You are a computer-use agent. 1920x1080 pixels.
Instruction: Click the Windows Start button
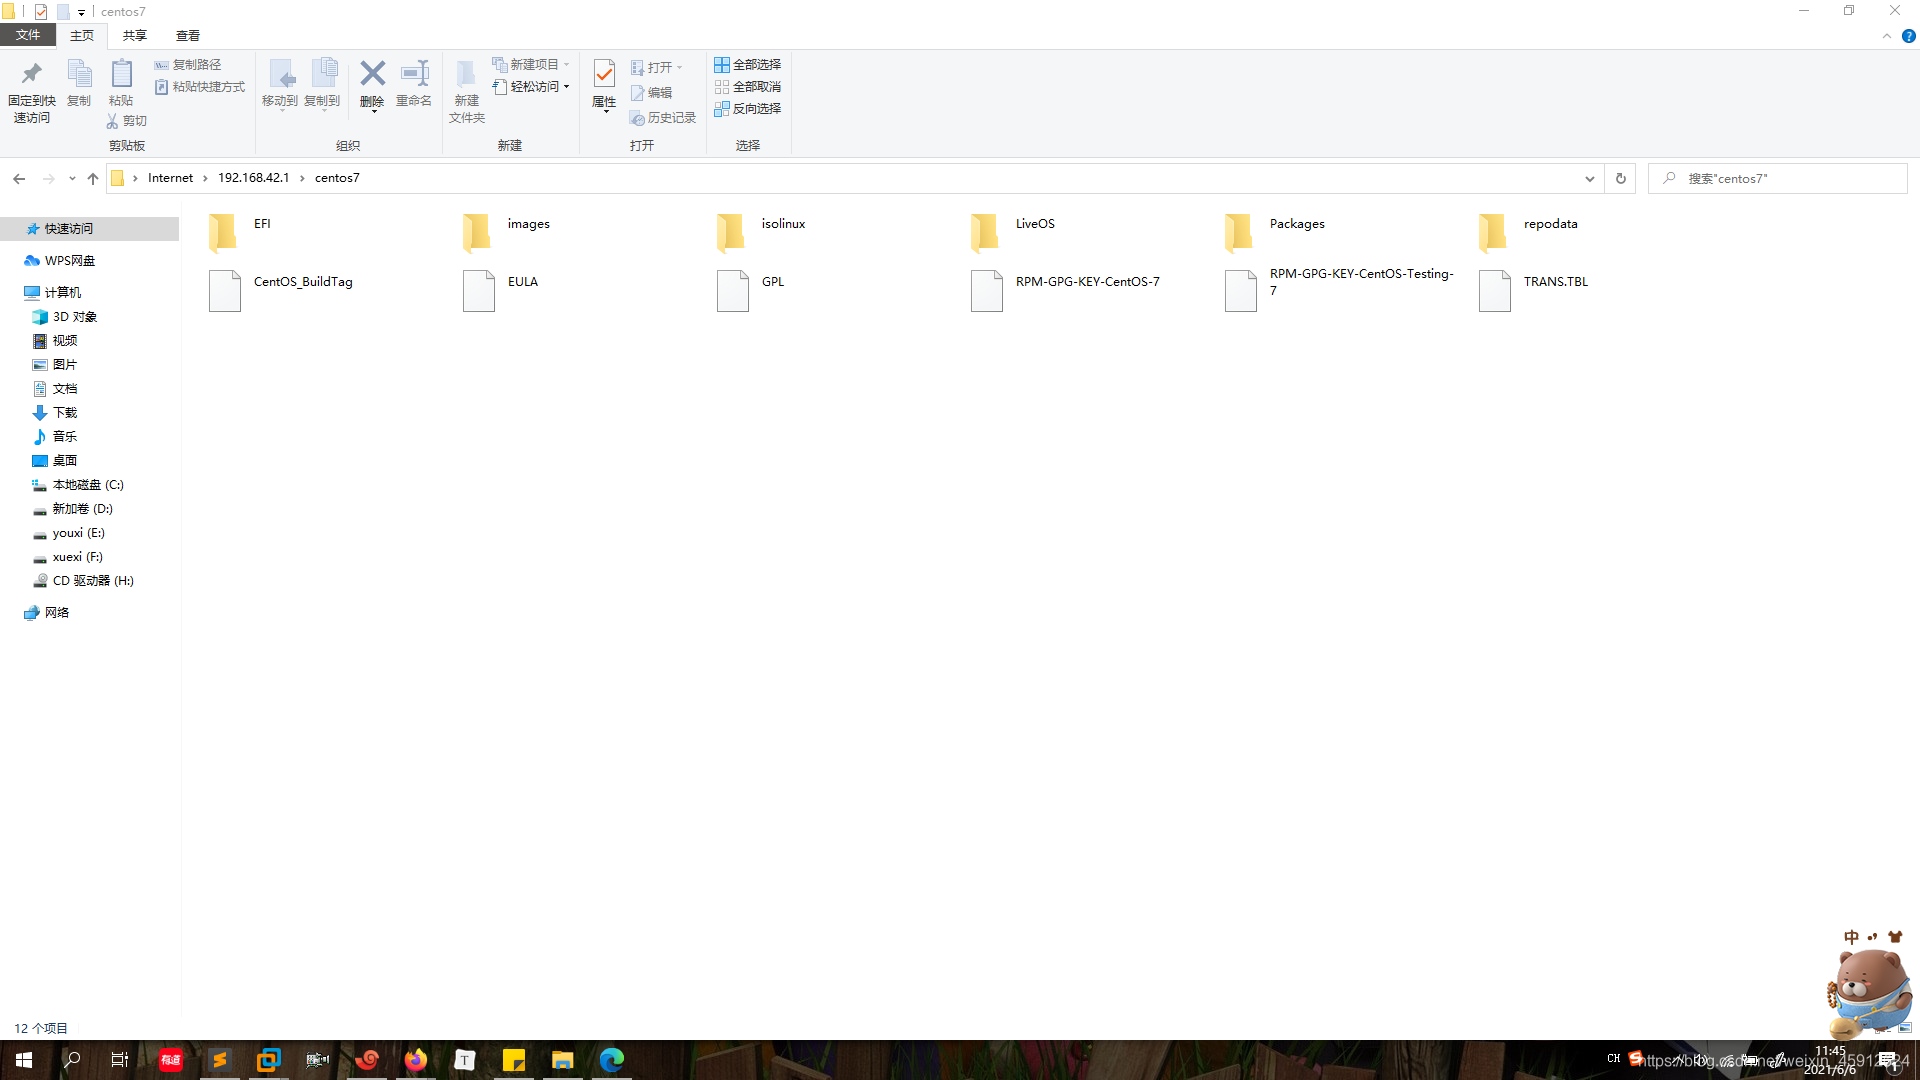click(x=24, y=1060)
